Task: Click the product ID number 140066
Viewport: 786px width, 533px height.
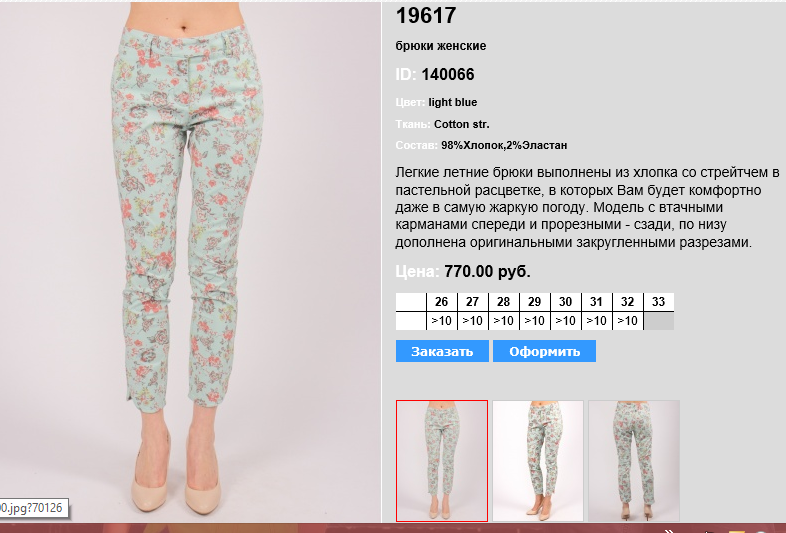Action: click(448, 75)
